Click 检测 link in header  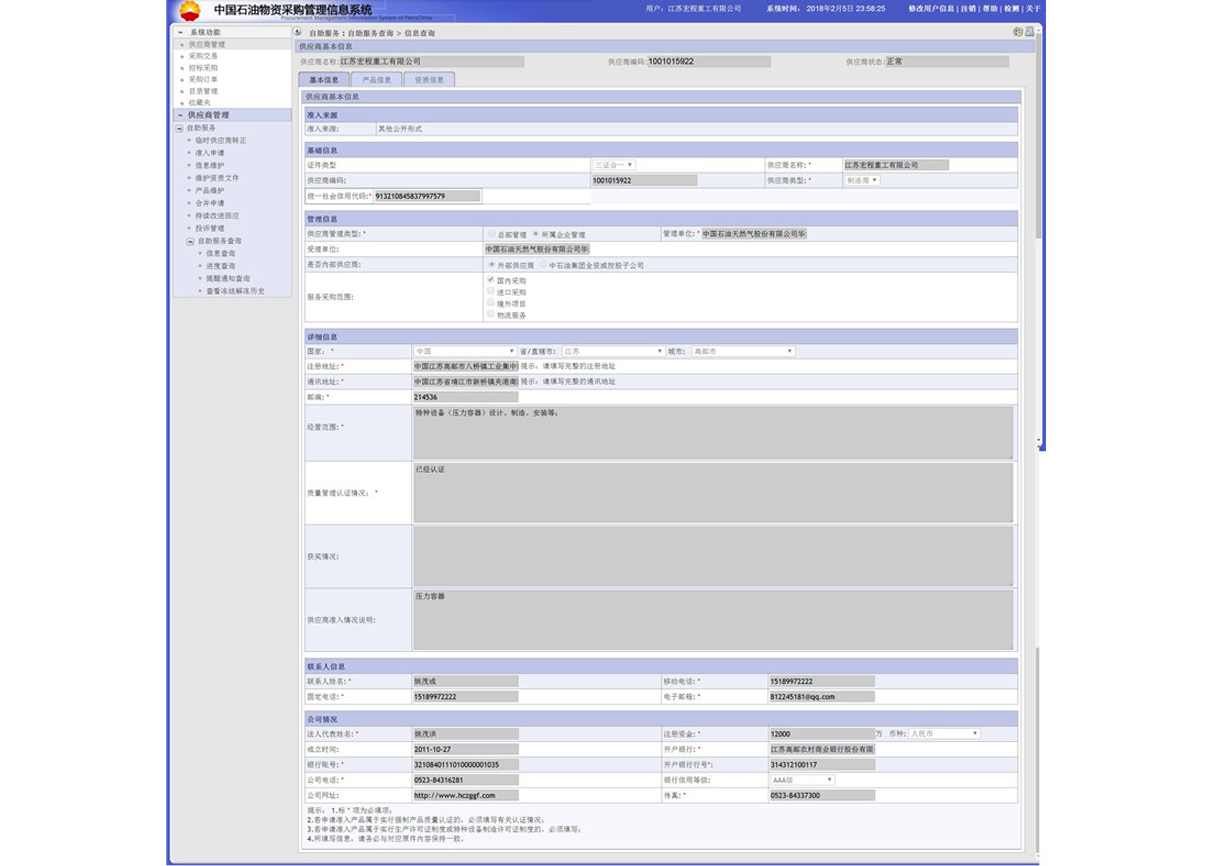1011,8
